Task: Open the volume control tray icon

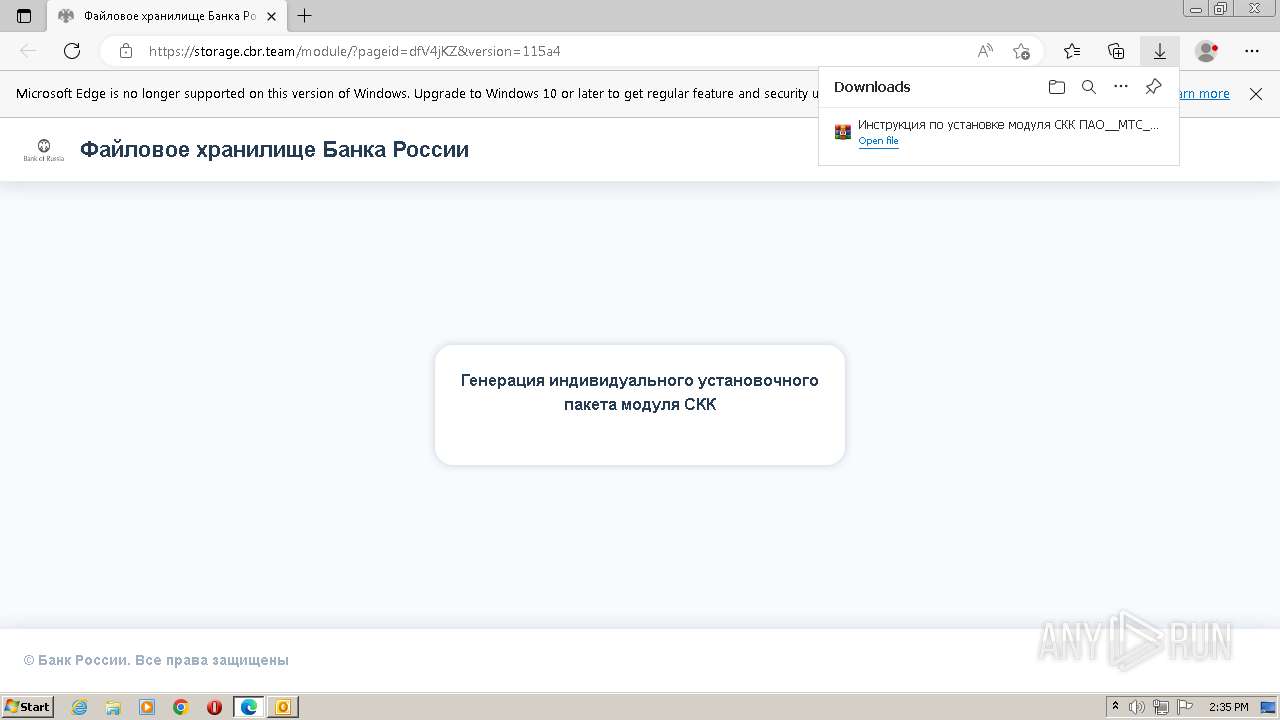Action: point(1138,707)
